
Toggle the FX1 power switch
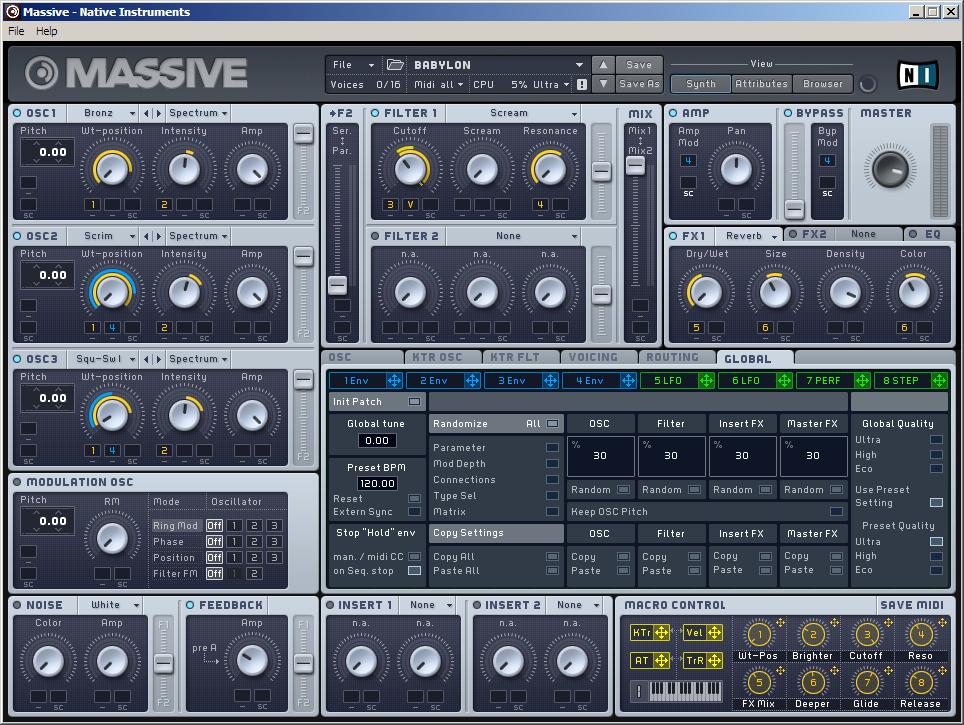tap(673, 236)
